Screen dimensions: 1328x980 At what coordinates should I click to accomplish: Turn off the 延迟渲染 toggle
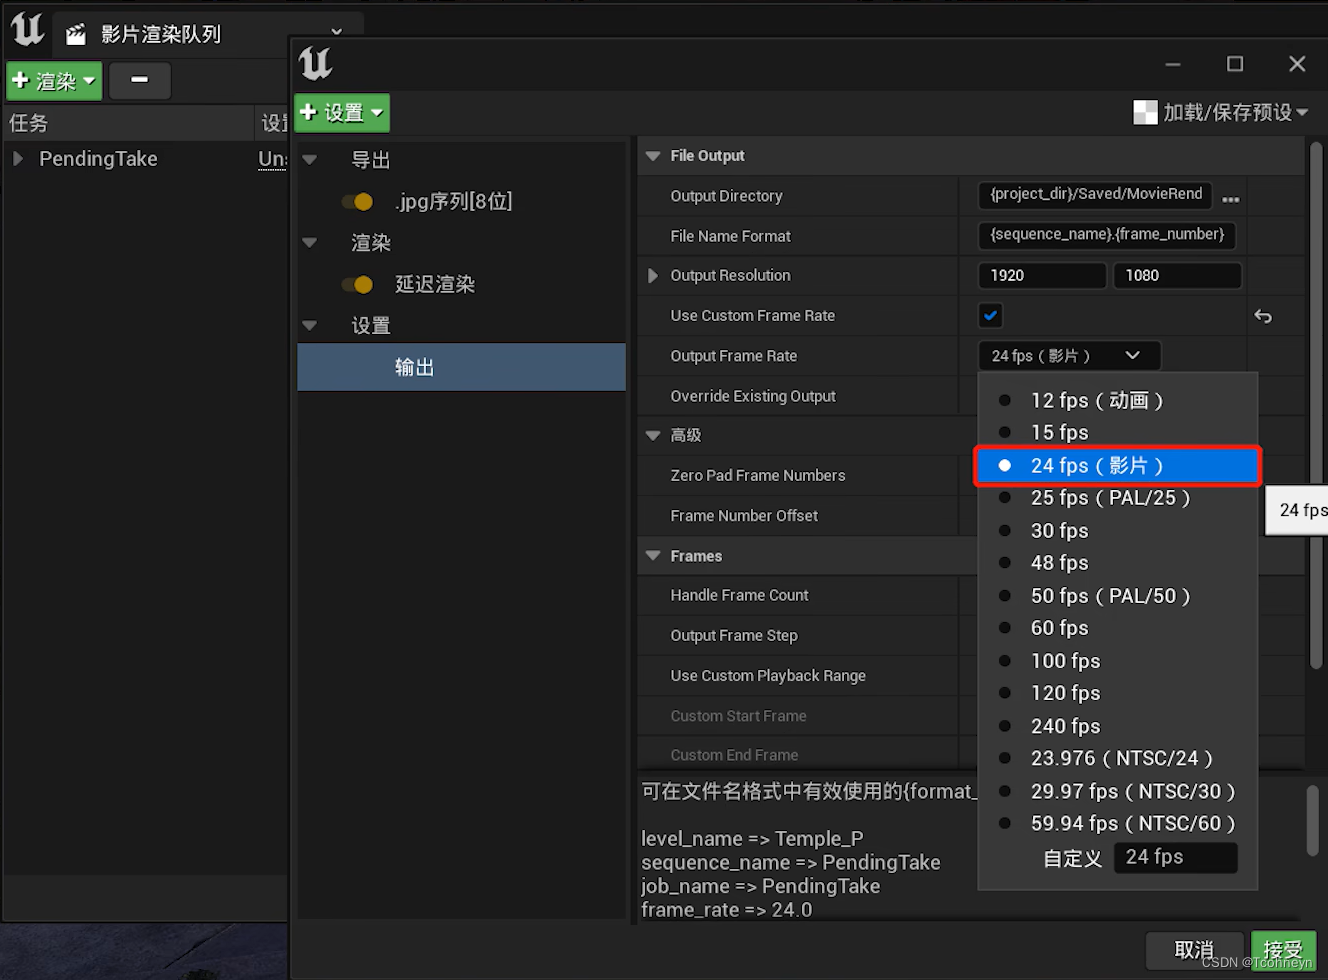[358, 284]
